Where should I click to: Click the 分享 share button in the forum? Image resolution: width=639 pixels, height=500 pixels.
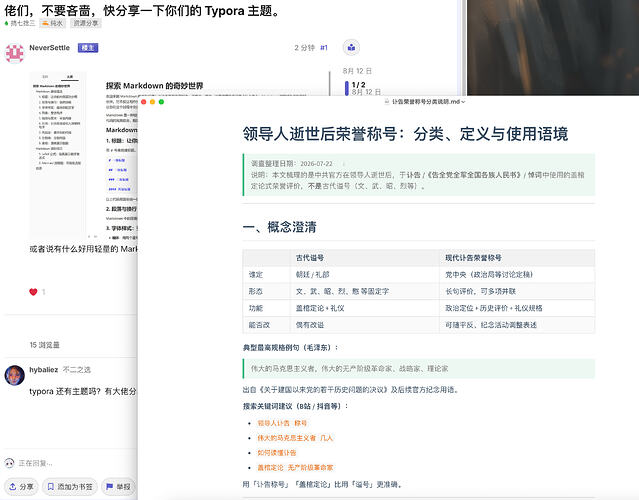point(21,487)
